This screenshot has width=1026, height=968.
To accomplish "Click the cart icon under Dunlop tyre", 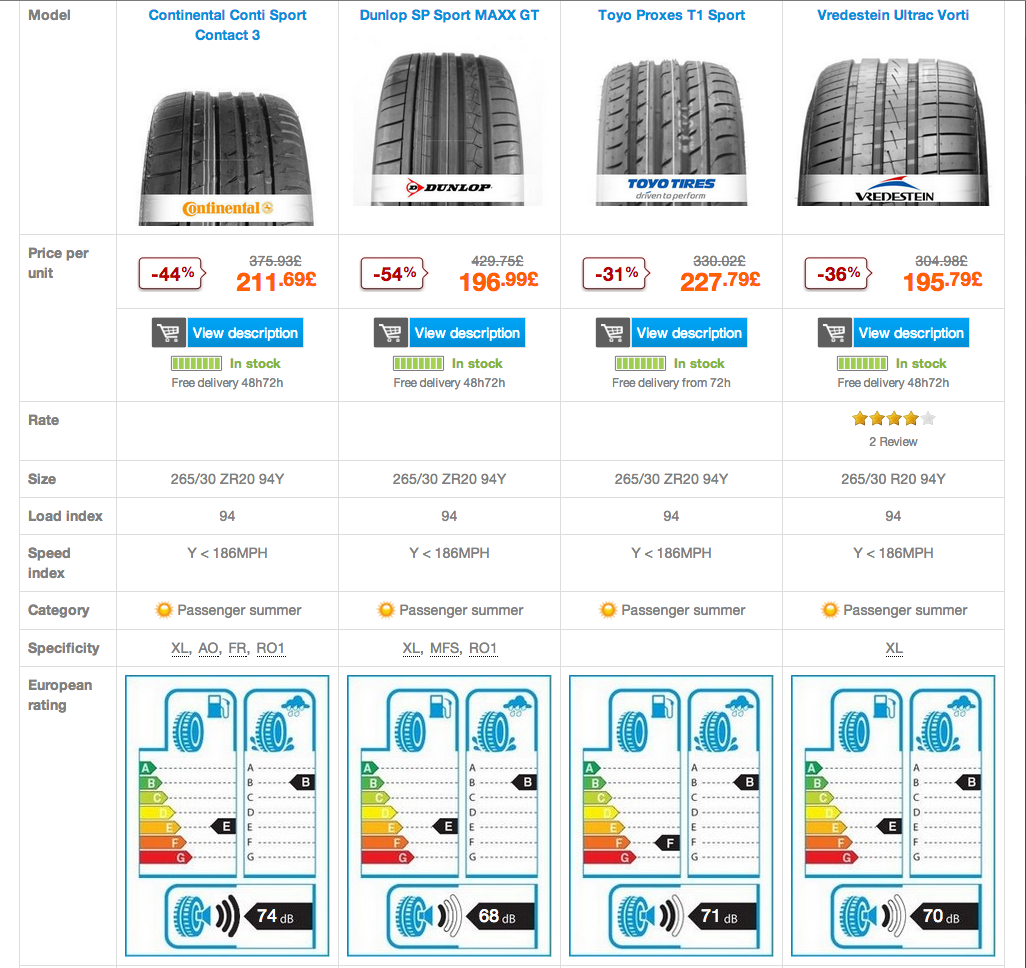I will pos(390,333).
